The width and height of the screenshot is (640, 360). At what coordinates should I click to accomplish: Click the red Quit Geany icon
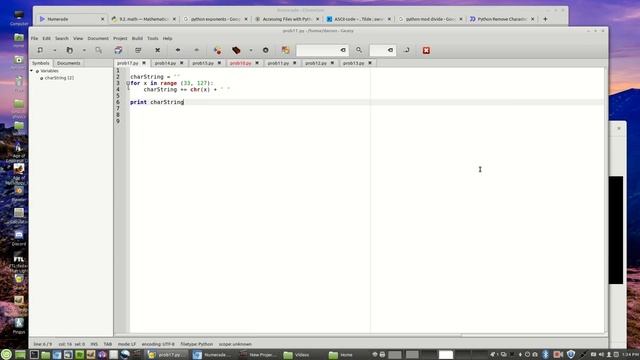pos(426,50)
